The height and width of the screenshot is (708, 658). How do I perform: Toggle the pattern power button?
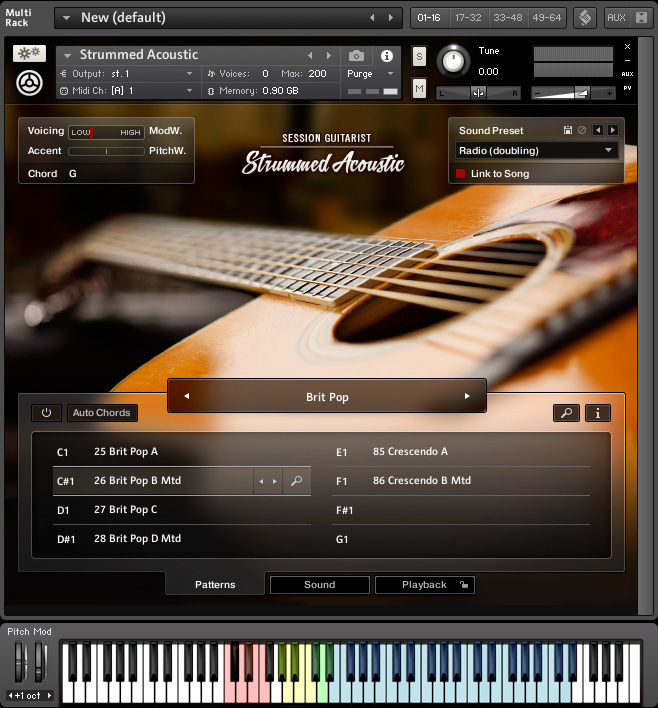(x=46, y=413)
